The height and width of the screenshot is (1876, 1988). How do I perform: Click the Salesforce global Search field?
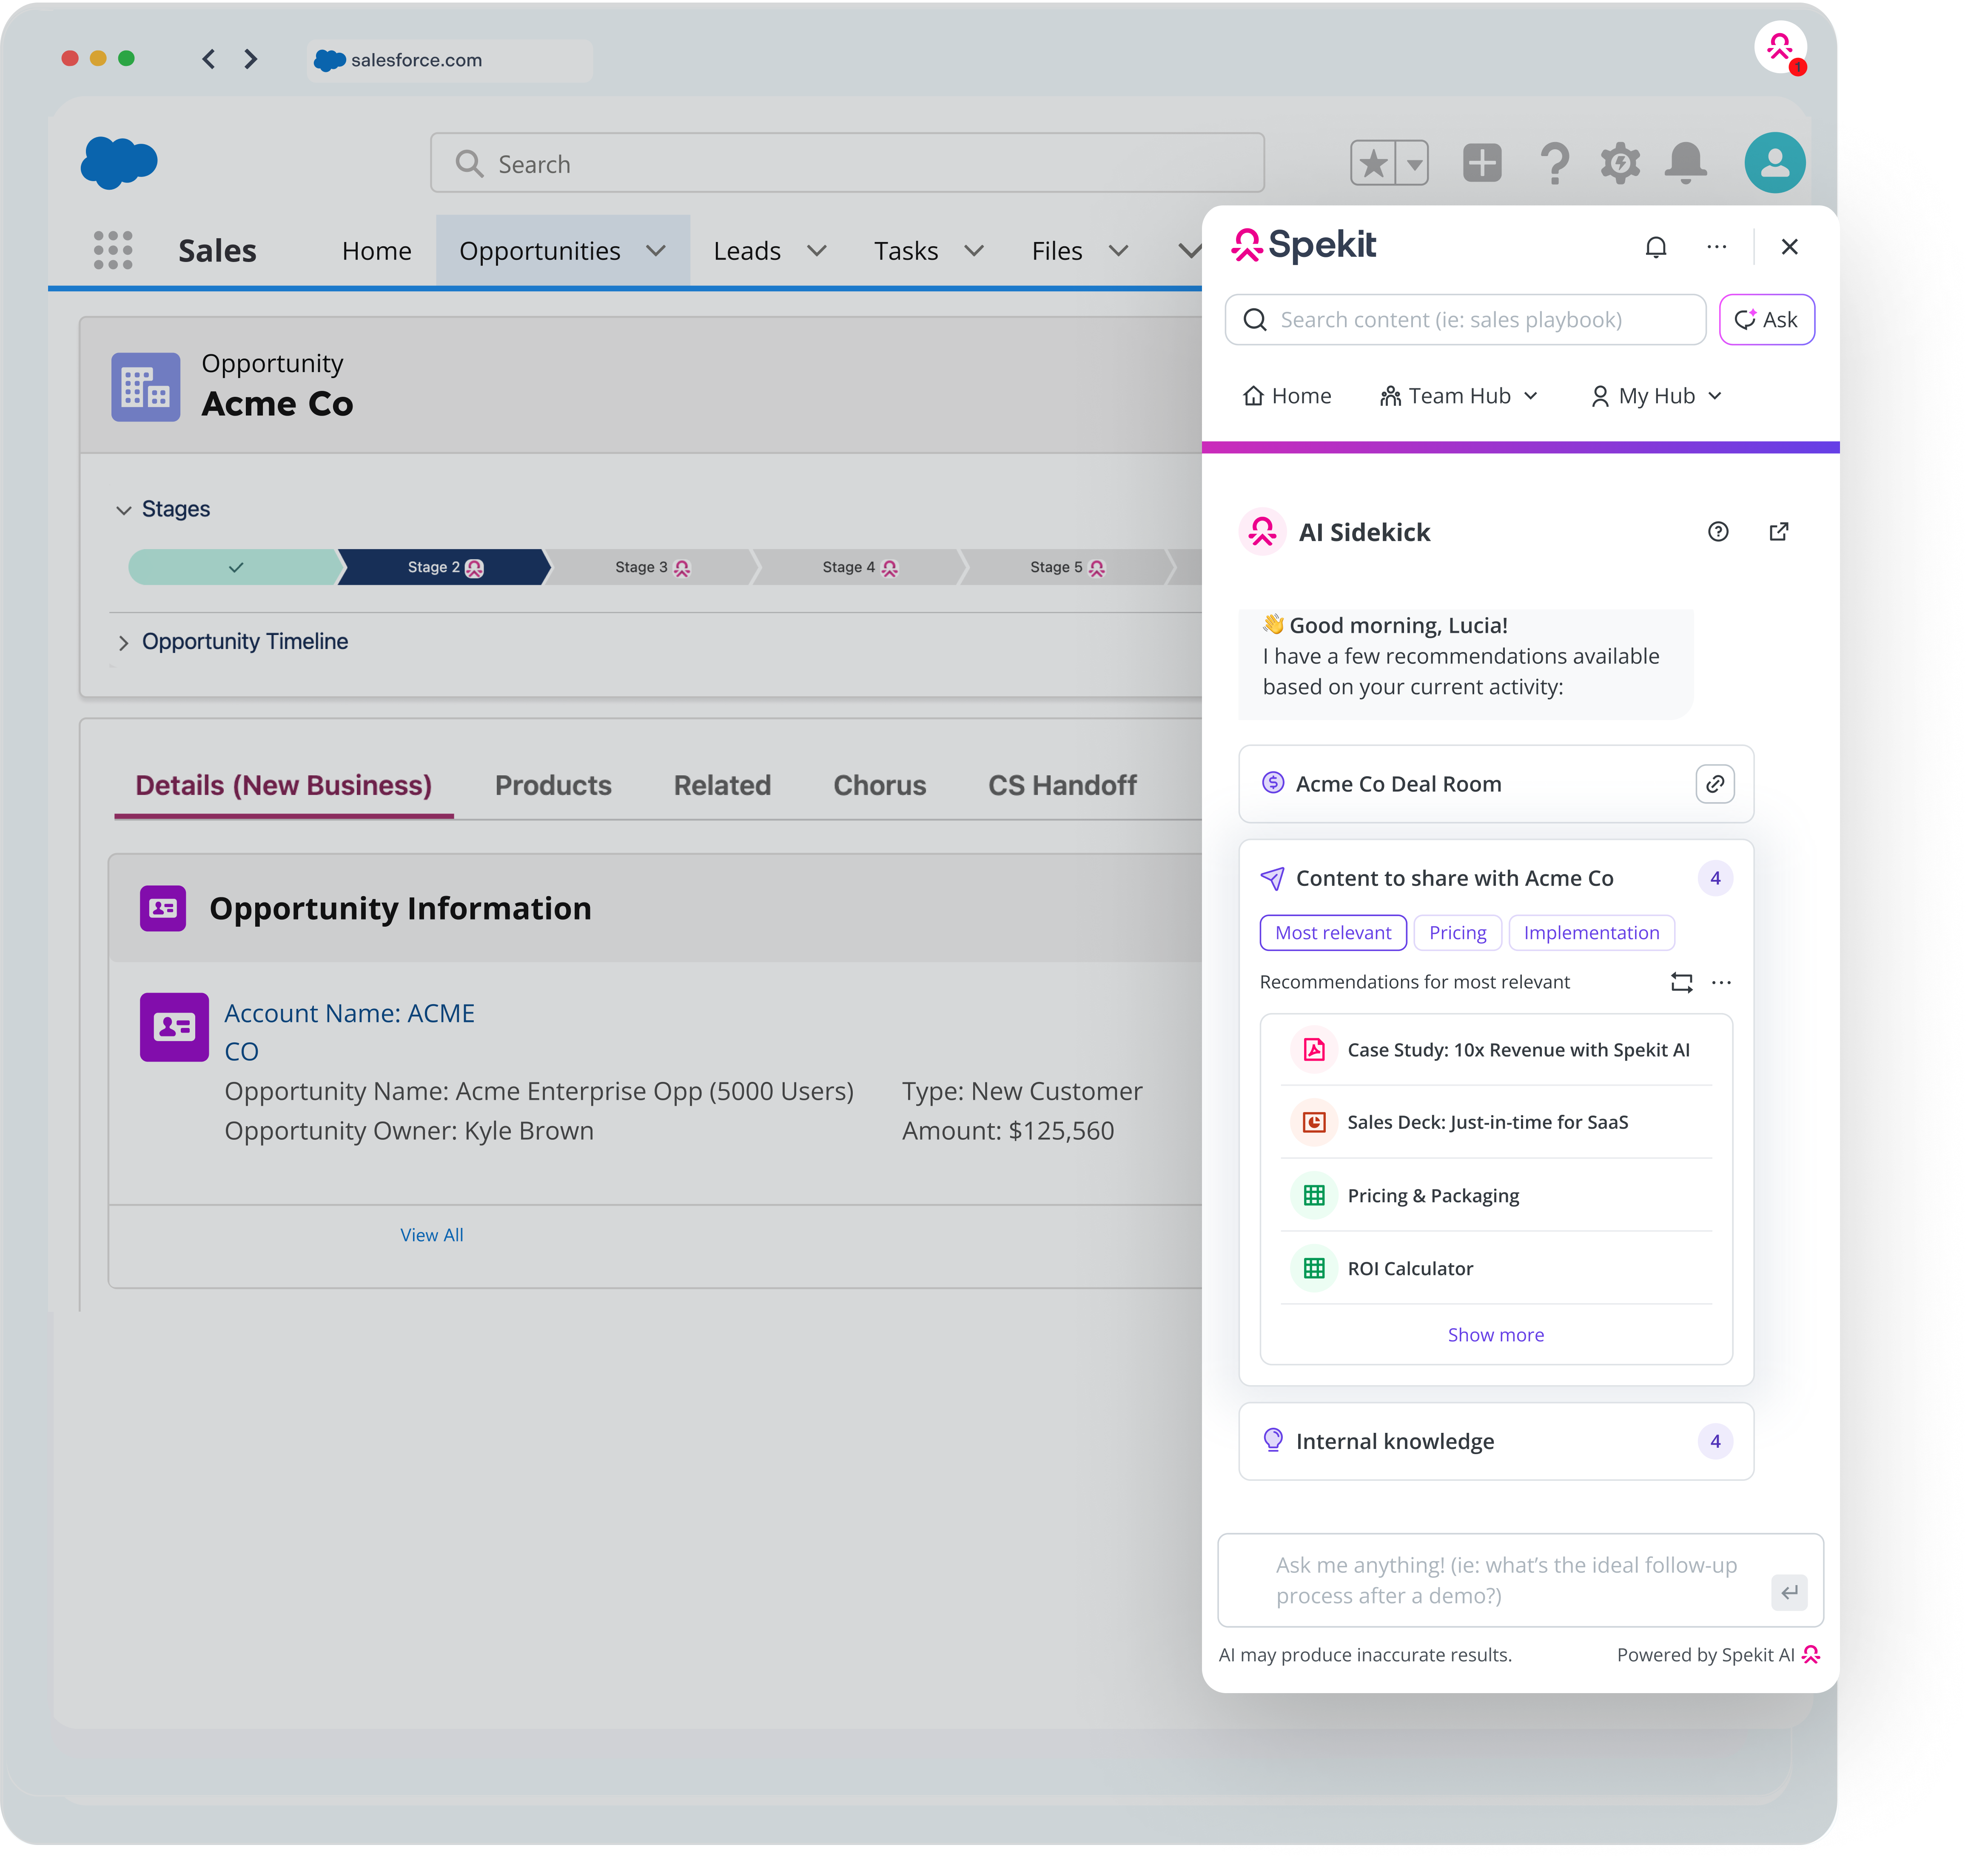[x=847, y=163]
